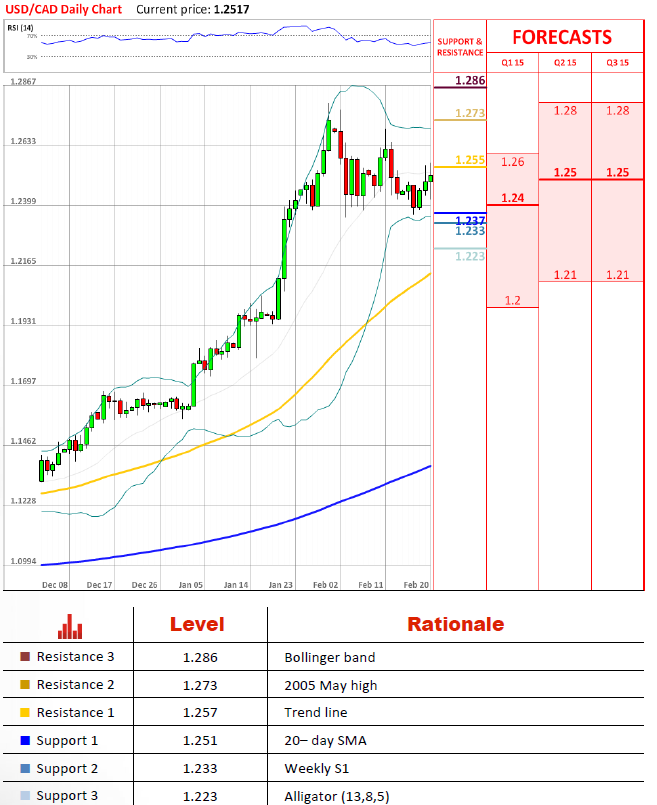Click the Resistance 2 color swatch
This screenshot has width=657, height=805.
[25, 684]
